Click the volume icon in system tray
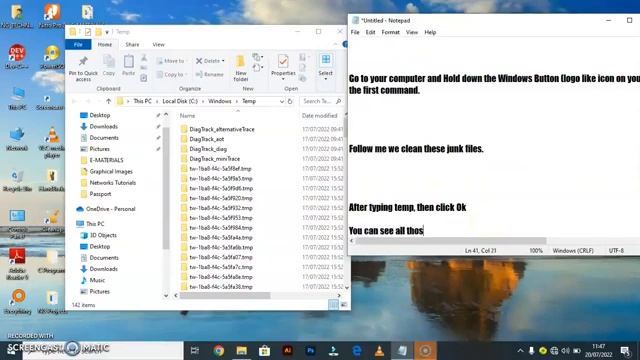 pyautogui.click(x=565, y=351)
